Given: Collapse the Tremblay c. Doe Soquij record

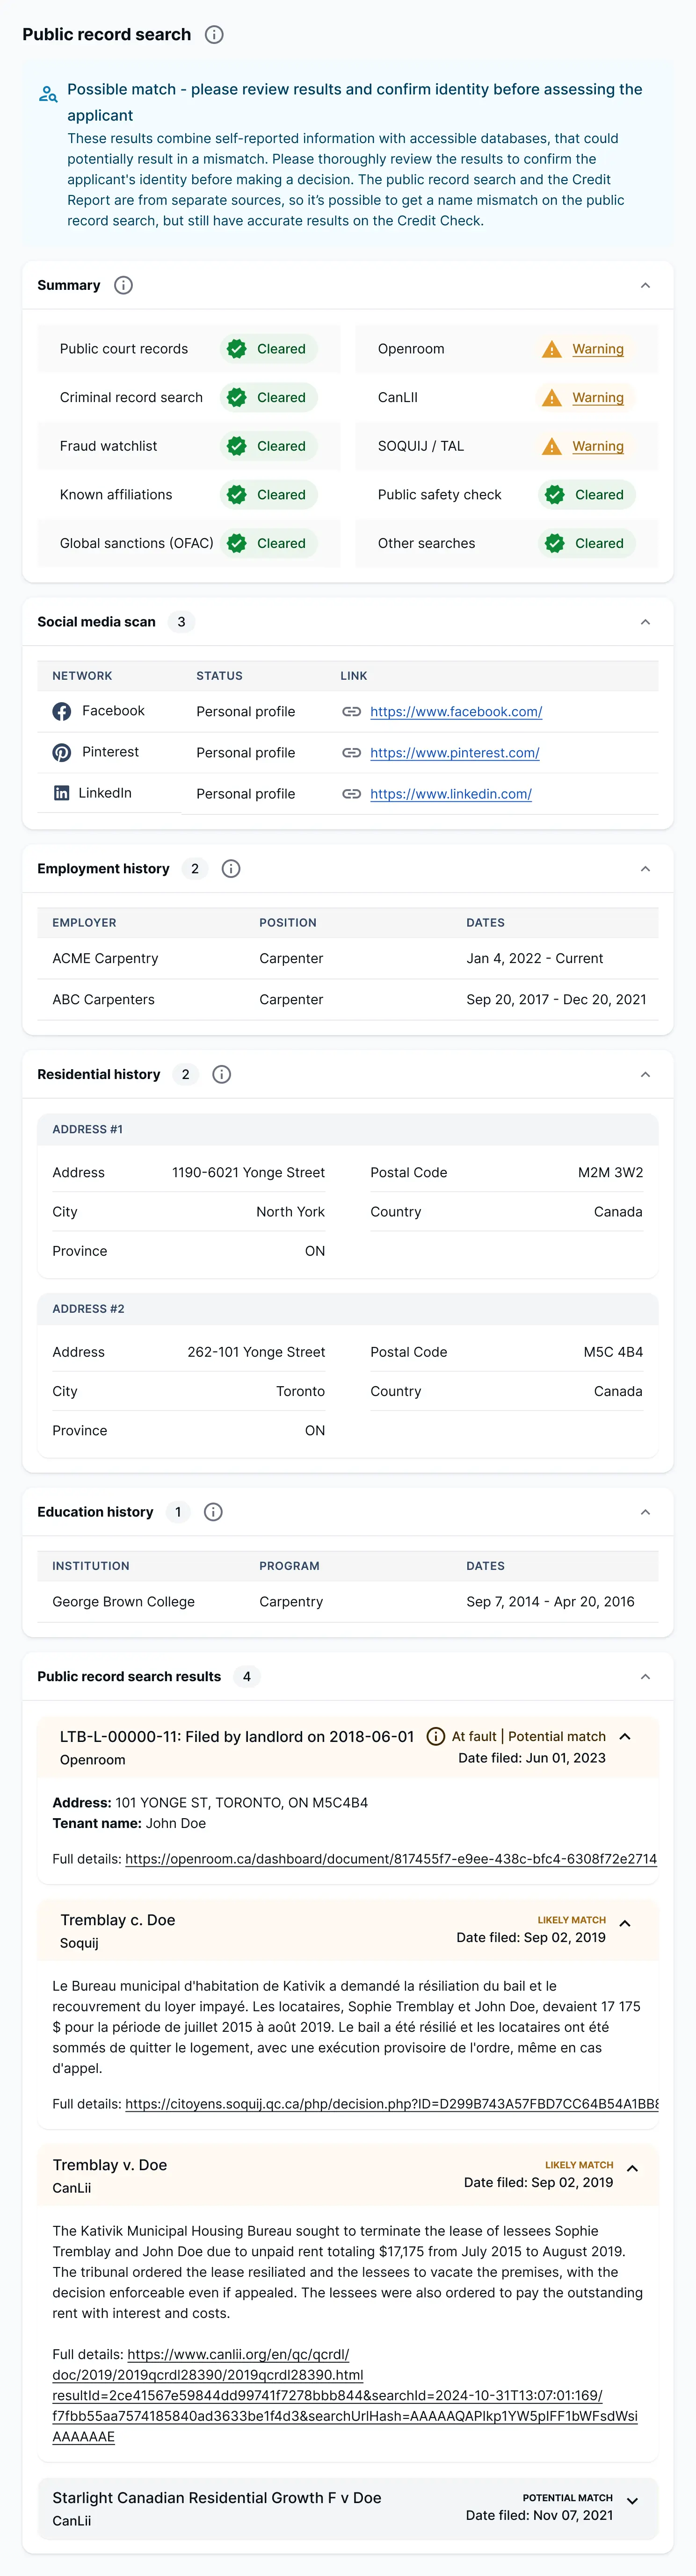Looking at the screenshot, I should click(625, 1924).
